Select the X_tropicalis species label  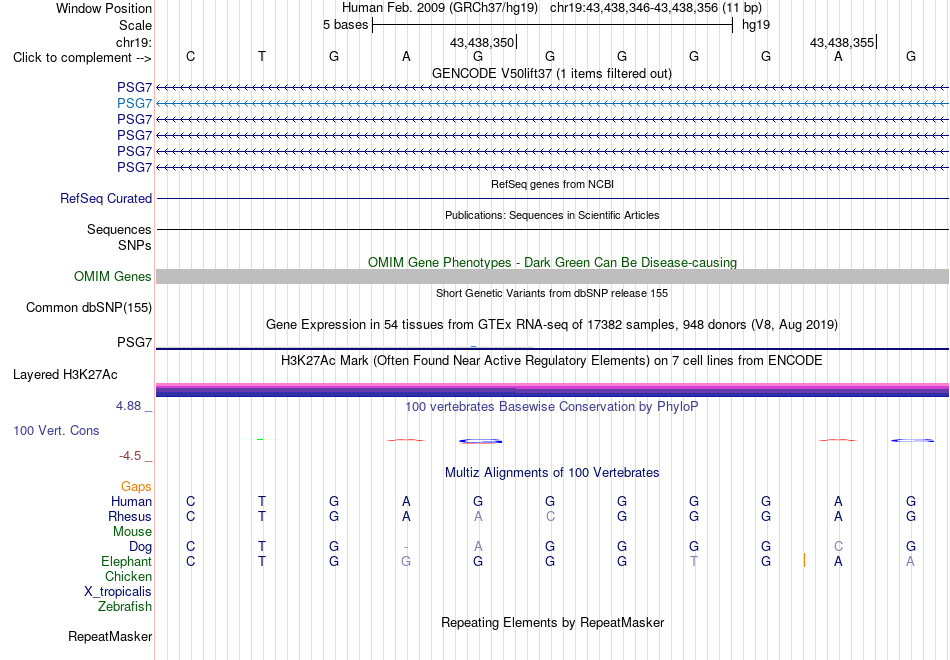coord(118,592)
